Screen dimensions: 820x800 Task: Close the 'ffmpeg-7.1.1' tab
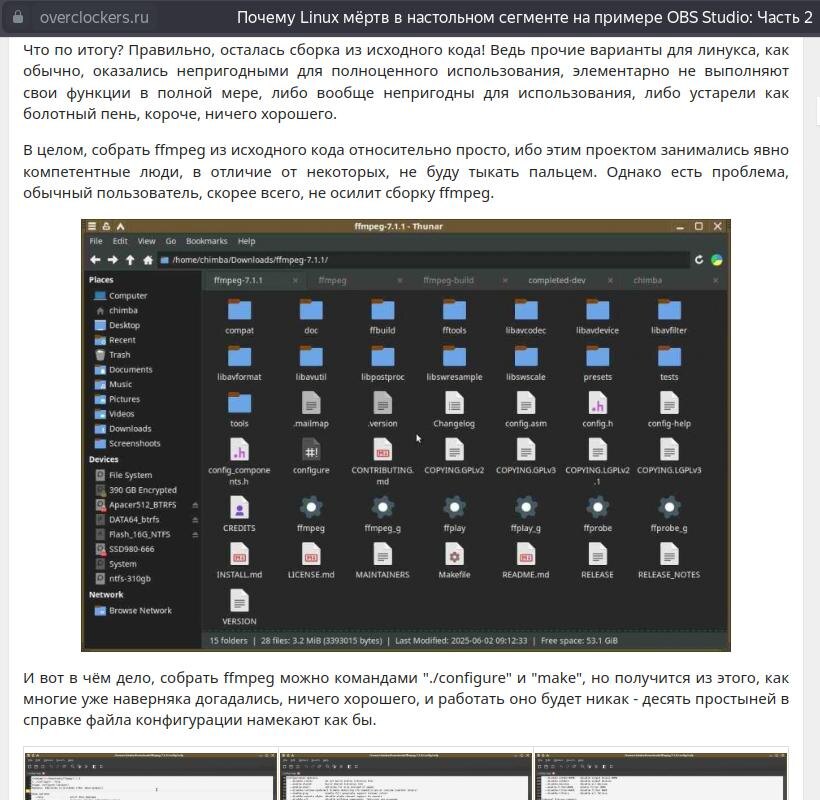click(x=295, y=281)
